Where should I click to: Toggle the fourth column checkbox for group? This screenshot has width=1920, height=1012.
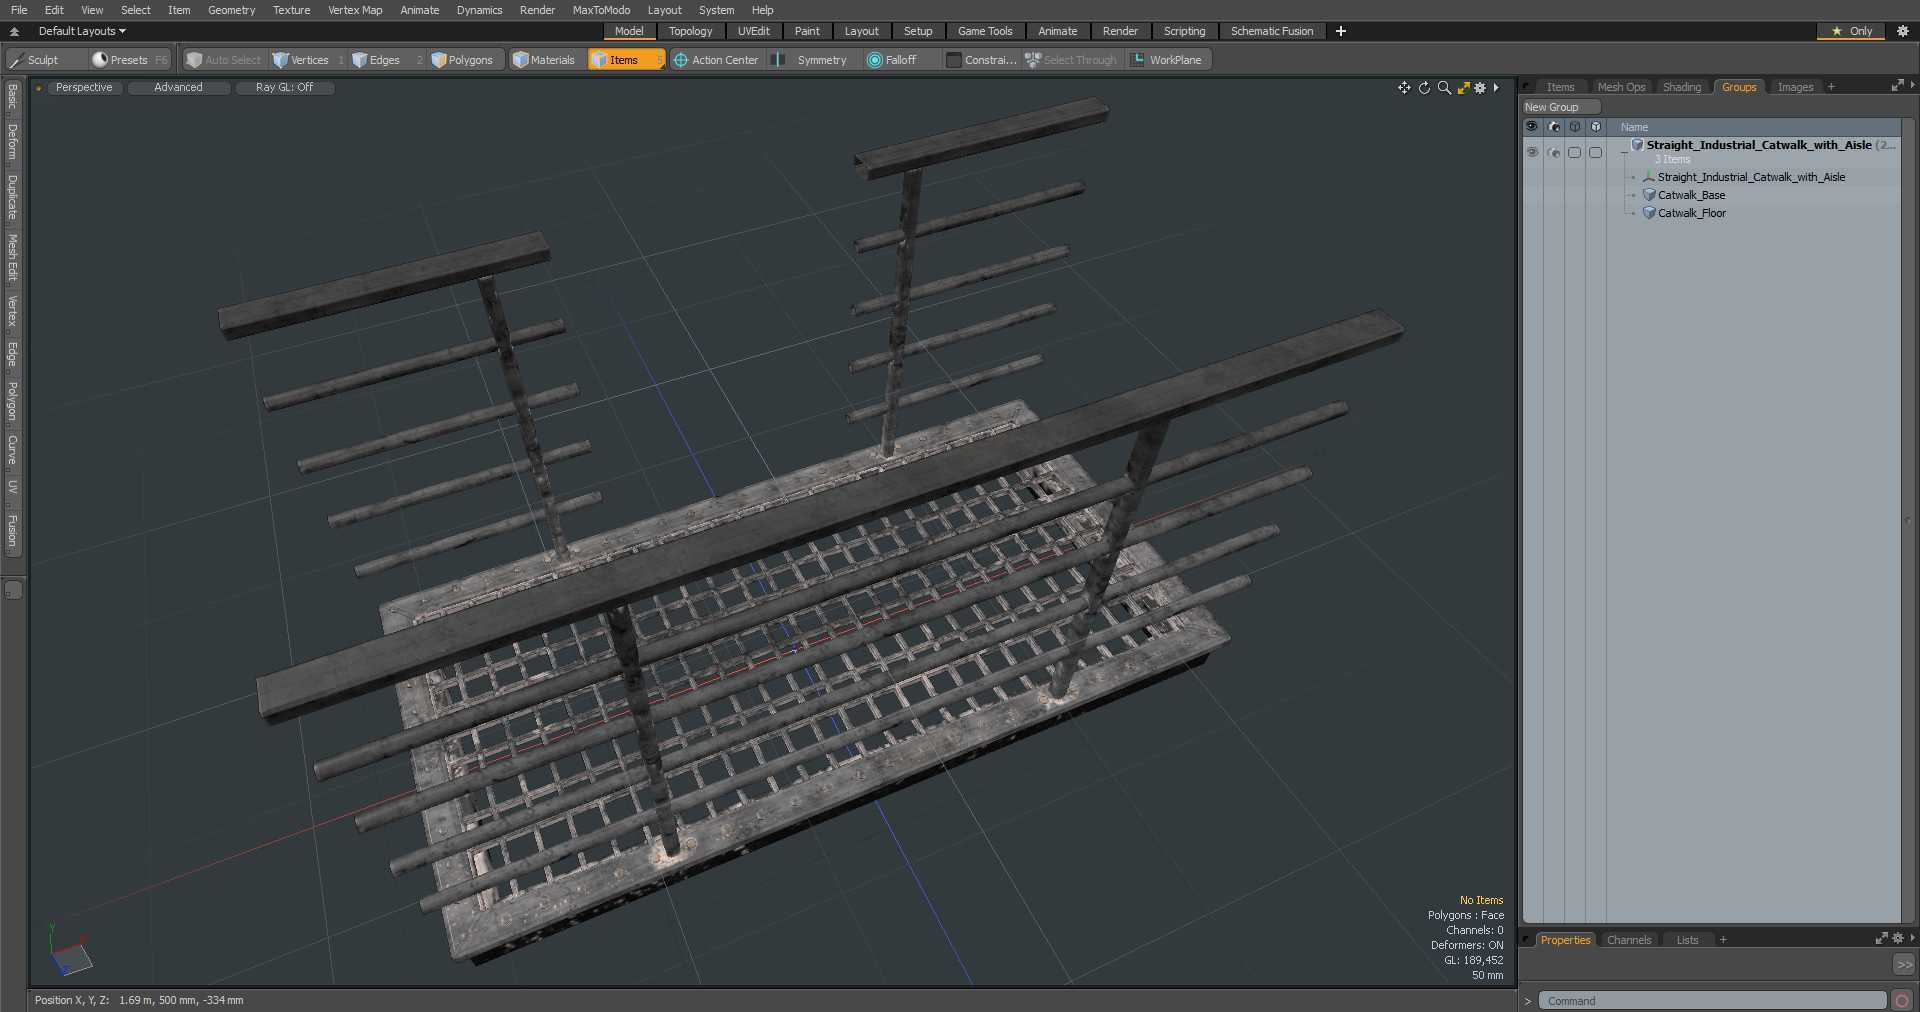1595,152
